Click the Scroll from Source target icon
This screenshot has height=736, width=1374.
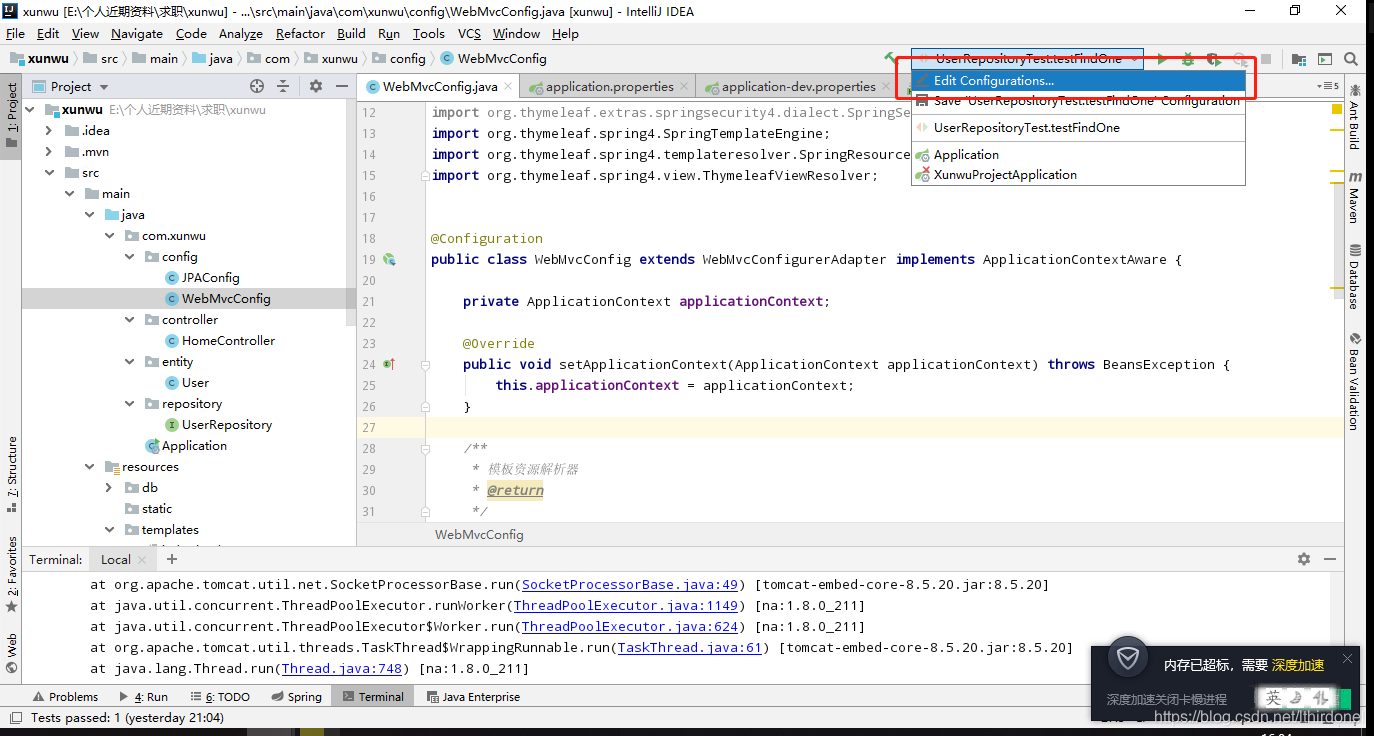[257, 86]
